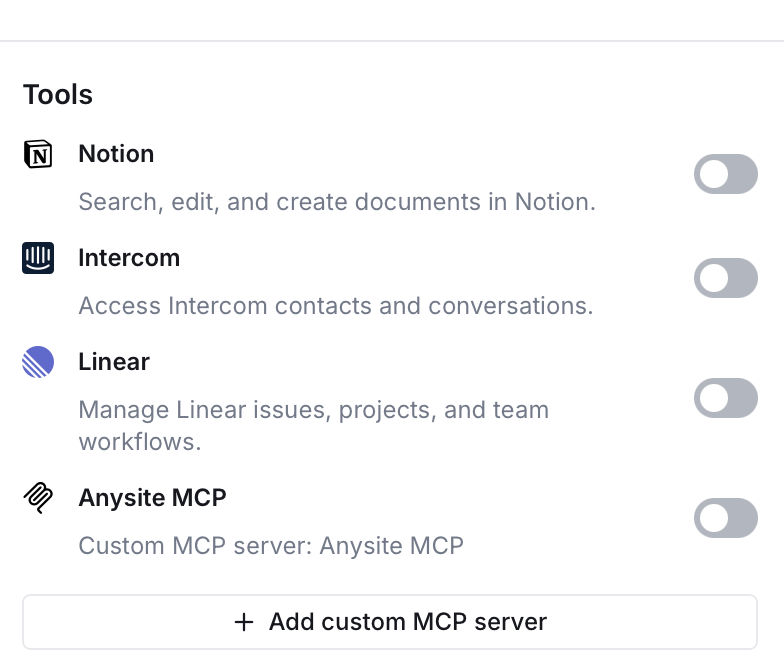Screen dimensions: 784x672
Task: Toggle the Anysite MCP server on
Action: point(725,518)
